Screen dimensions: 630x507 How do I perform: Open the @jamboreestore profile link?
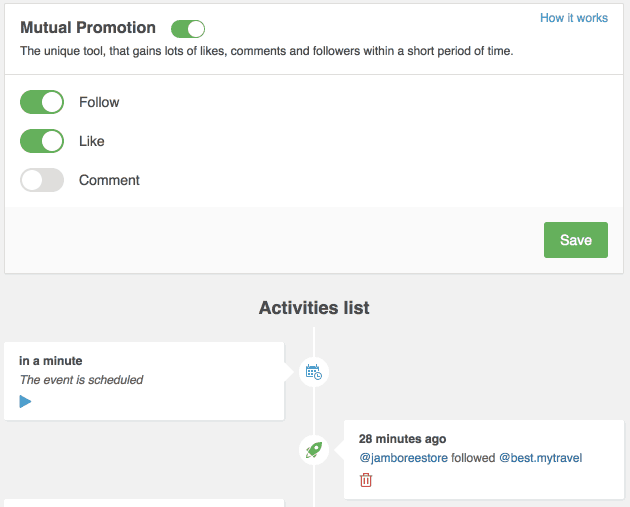403,458
